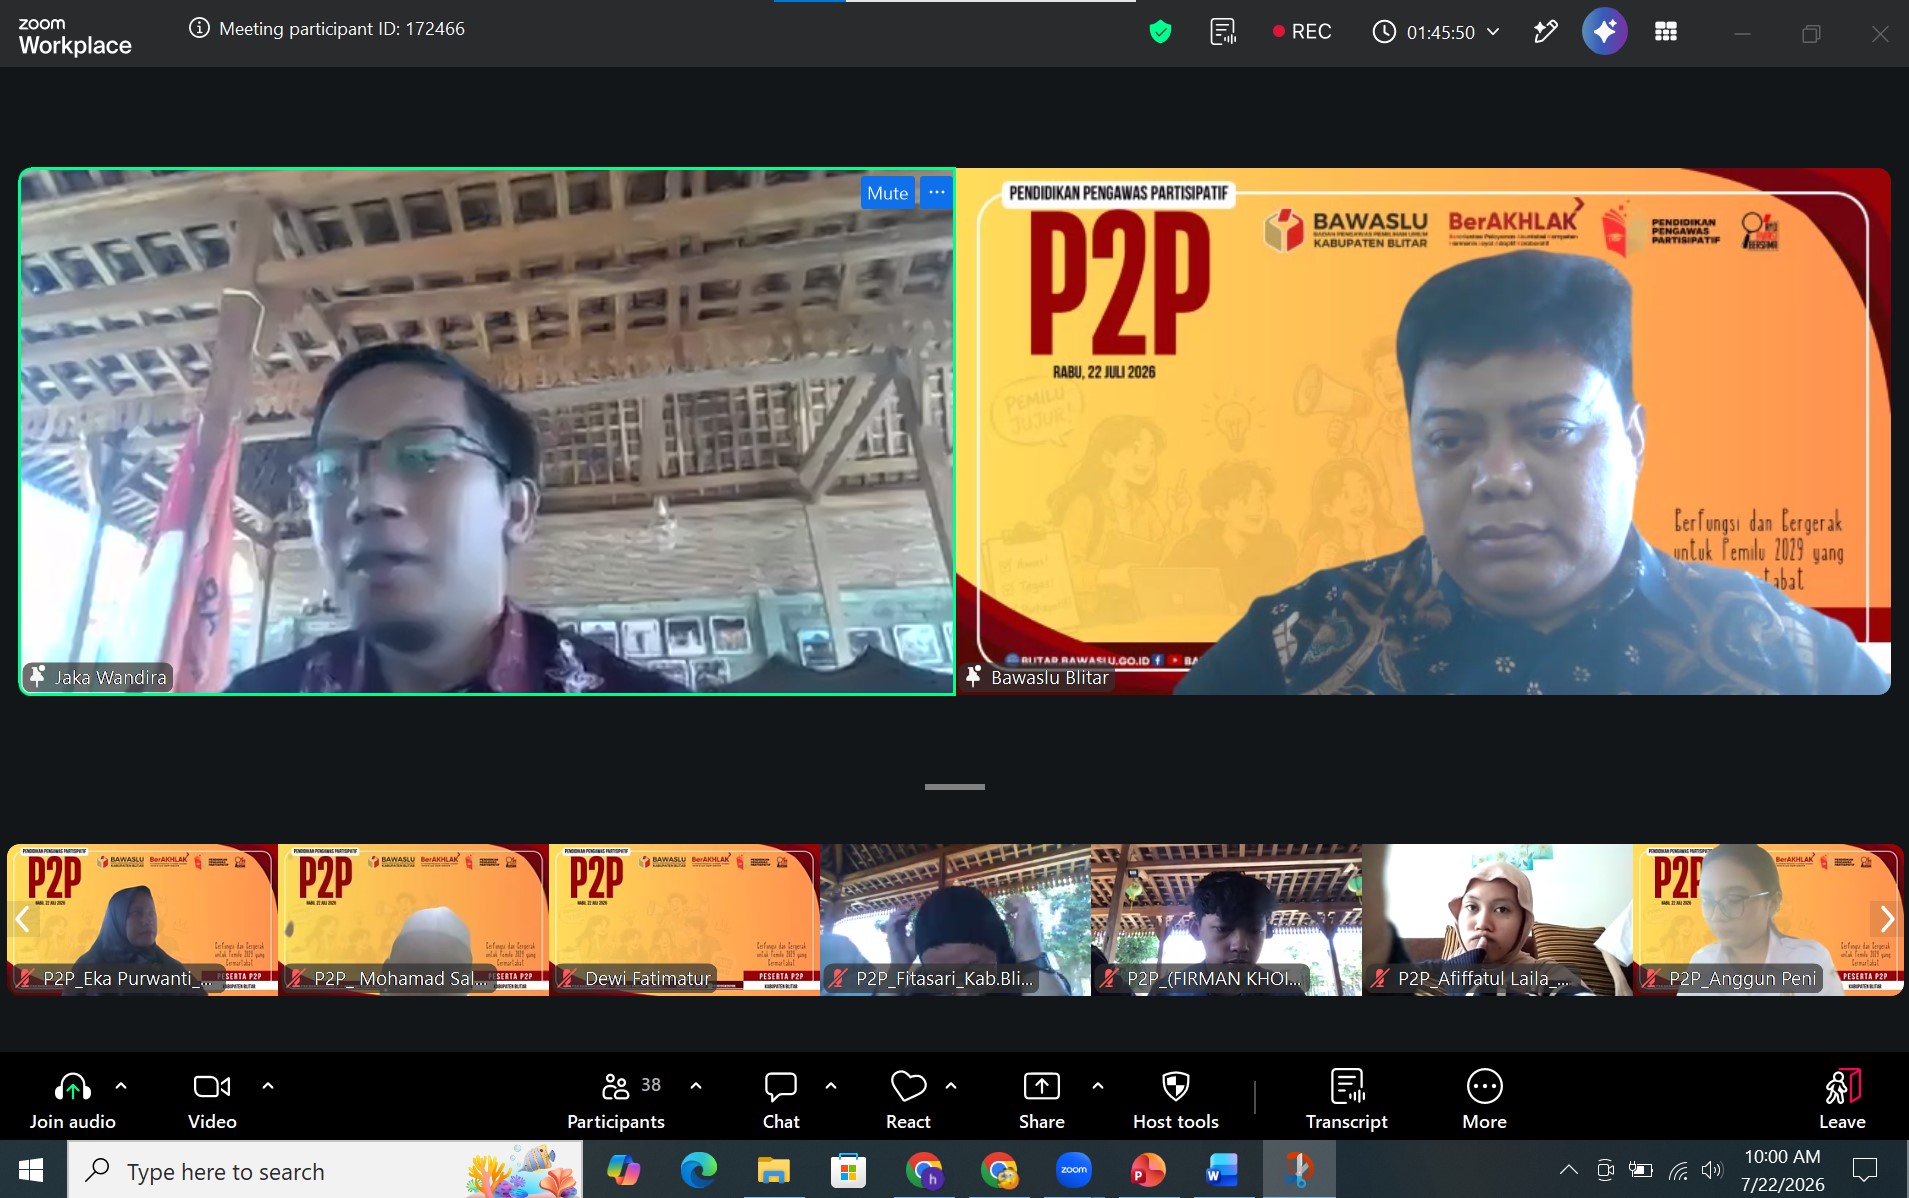Click the green encryption shield icon
This screenshot has height=1198, width=1909.
coord(1160,32)
